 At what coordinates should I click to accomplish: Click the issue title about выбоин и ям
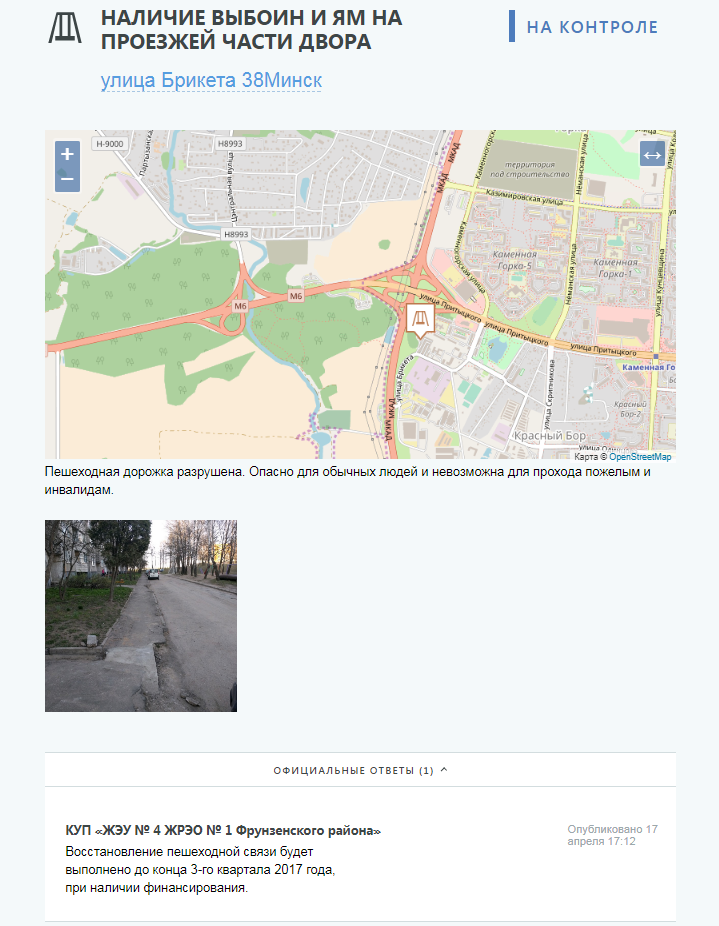tap(237, 30)
